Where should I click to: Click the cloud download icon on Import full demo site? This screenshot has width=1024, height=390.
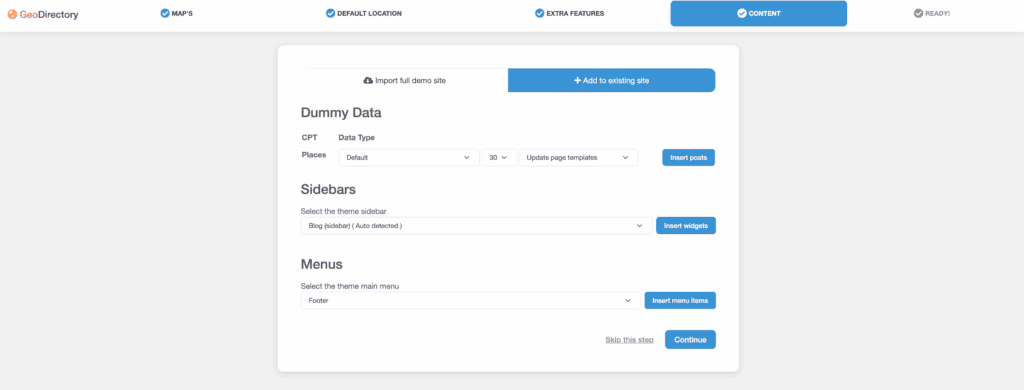368,80
